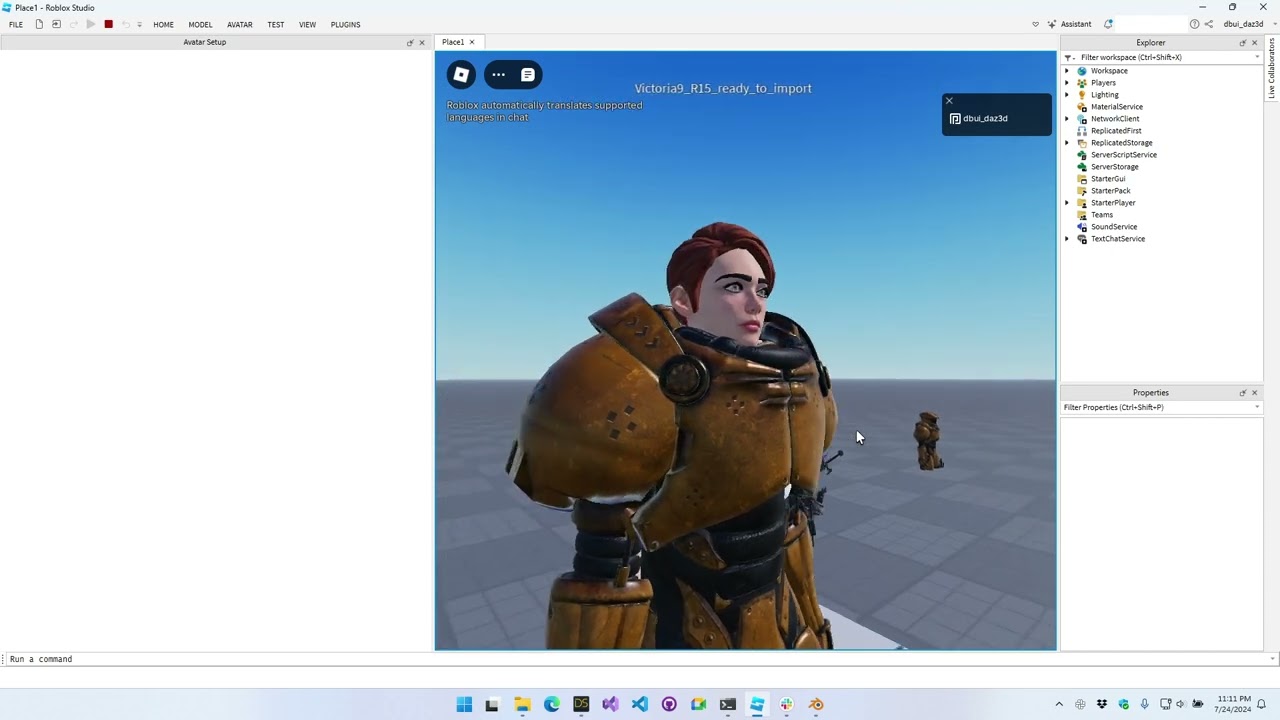Screen dimensions: 1280x720
Task: Close the Explorer panel
Action: coord(1255,42)
